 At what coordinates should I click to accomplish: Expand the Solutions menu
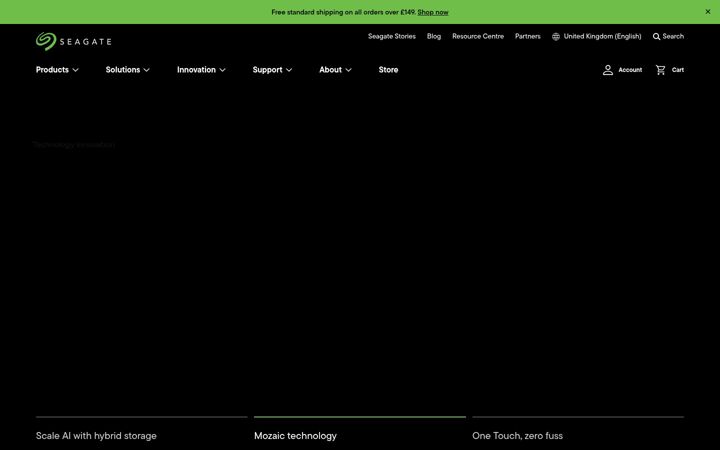pyautogui.click(x=128, y=70)
